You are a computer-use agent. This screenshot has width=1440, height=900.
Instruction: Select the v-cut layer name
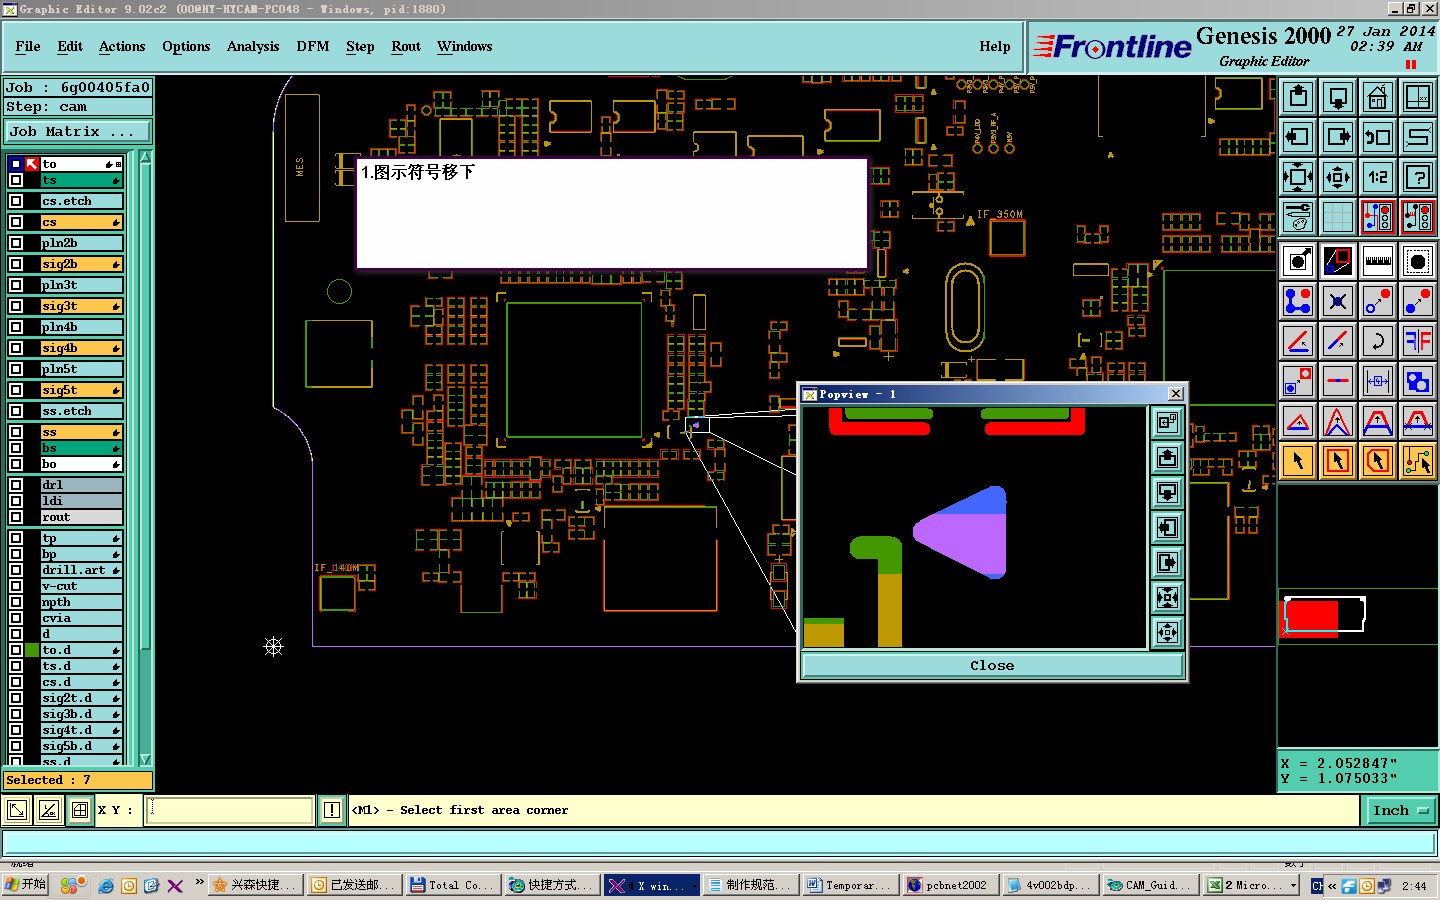point(82,586)
